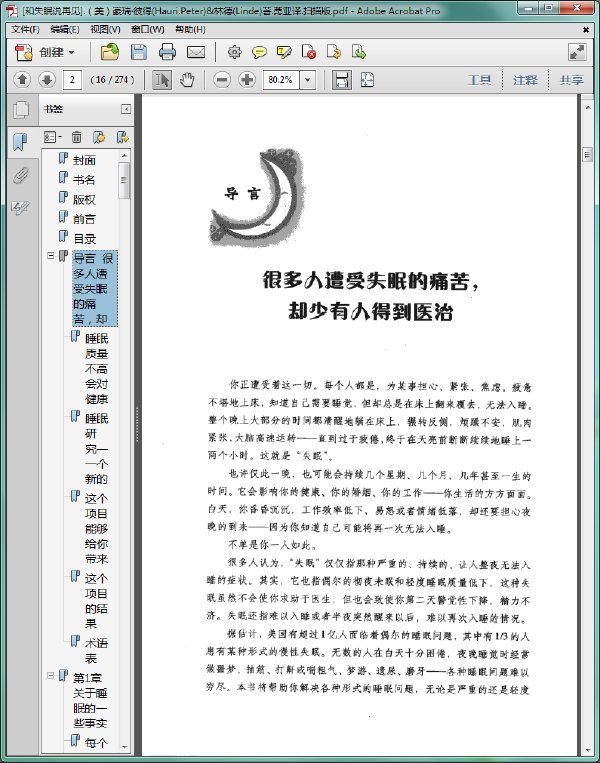The width and height of the screenshot is (600, 763).
Task: Click the insert page green arrow icon
Action: (x=359, y=52)
